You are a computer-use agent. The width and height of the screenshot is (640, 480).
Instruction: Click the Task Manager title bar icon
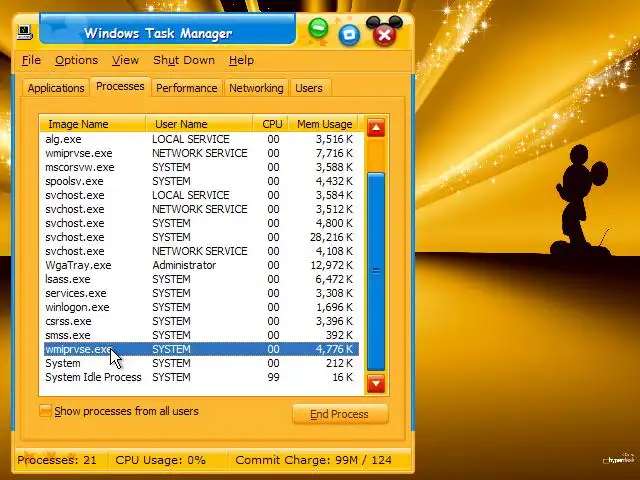click(24, 32)
